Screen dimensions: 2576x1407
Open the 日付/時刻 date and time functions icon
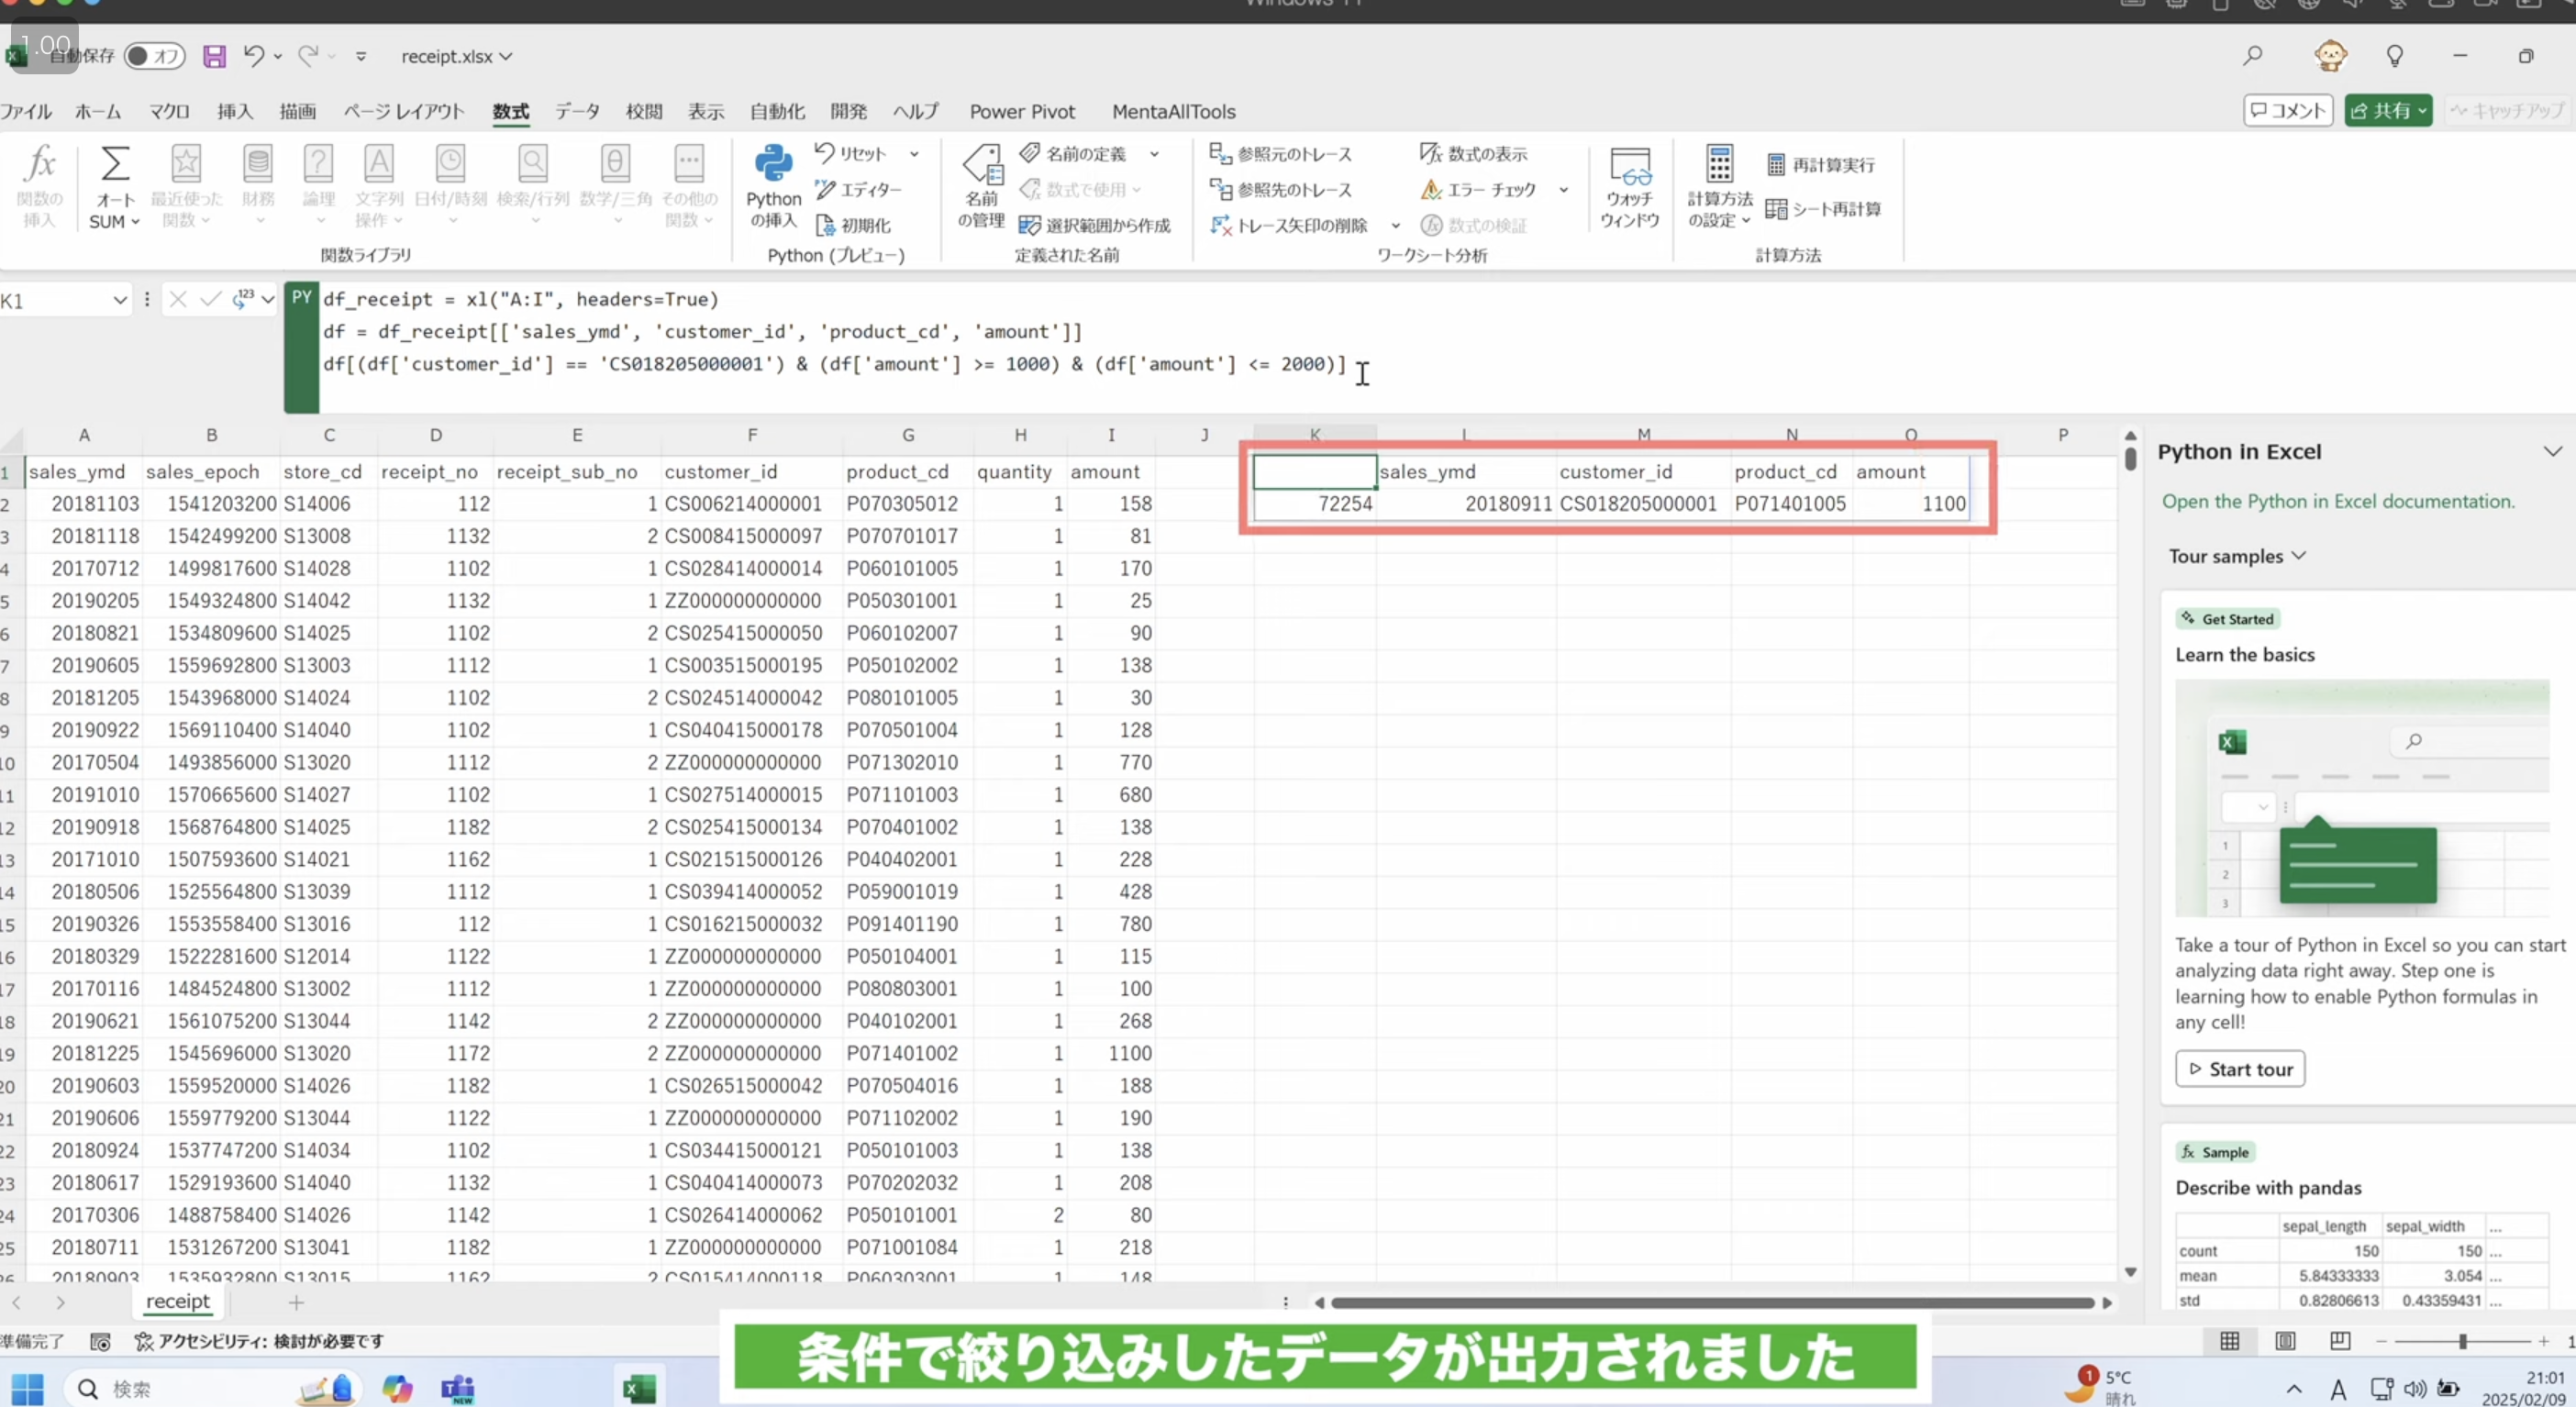coord(450,164)
